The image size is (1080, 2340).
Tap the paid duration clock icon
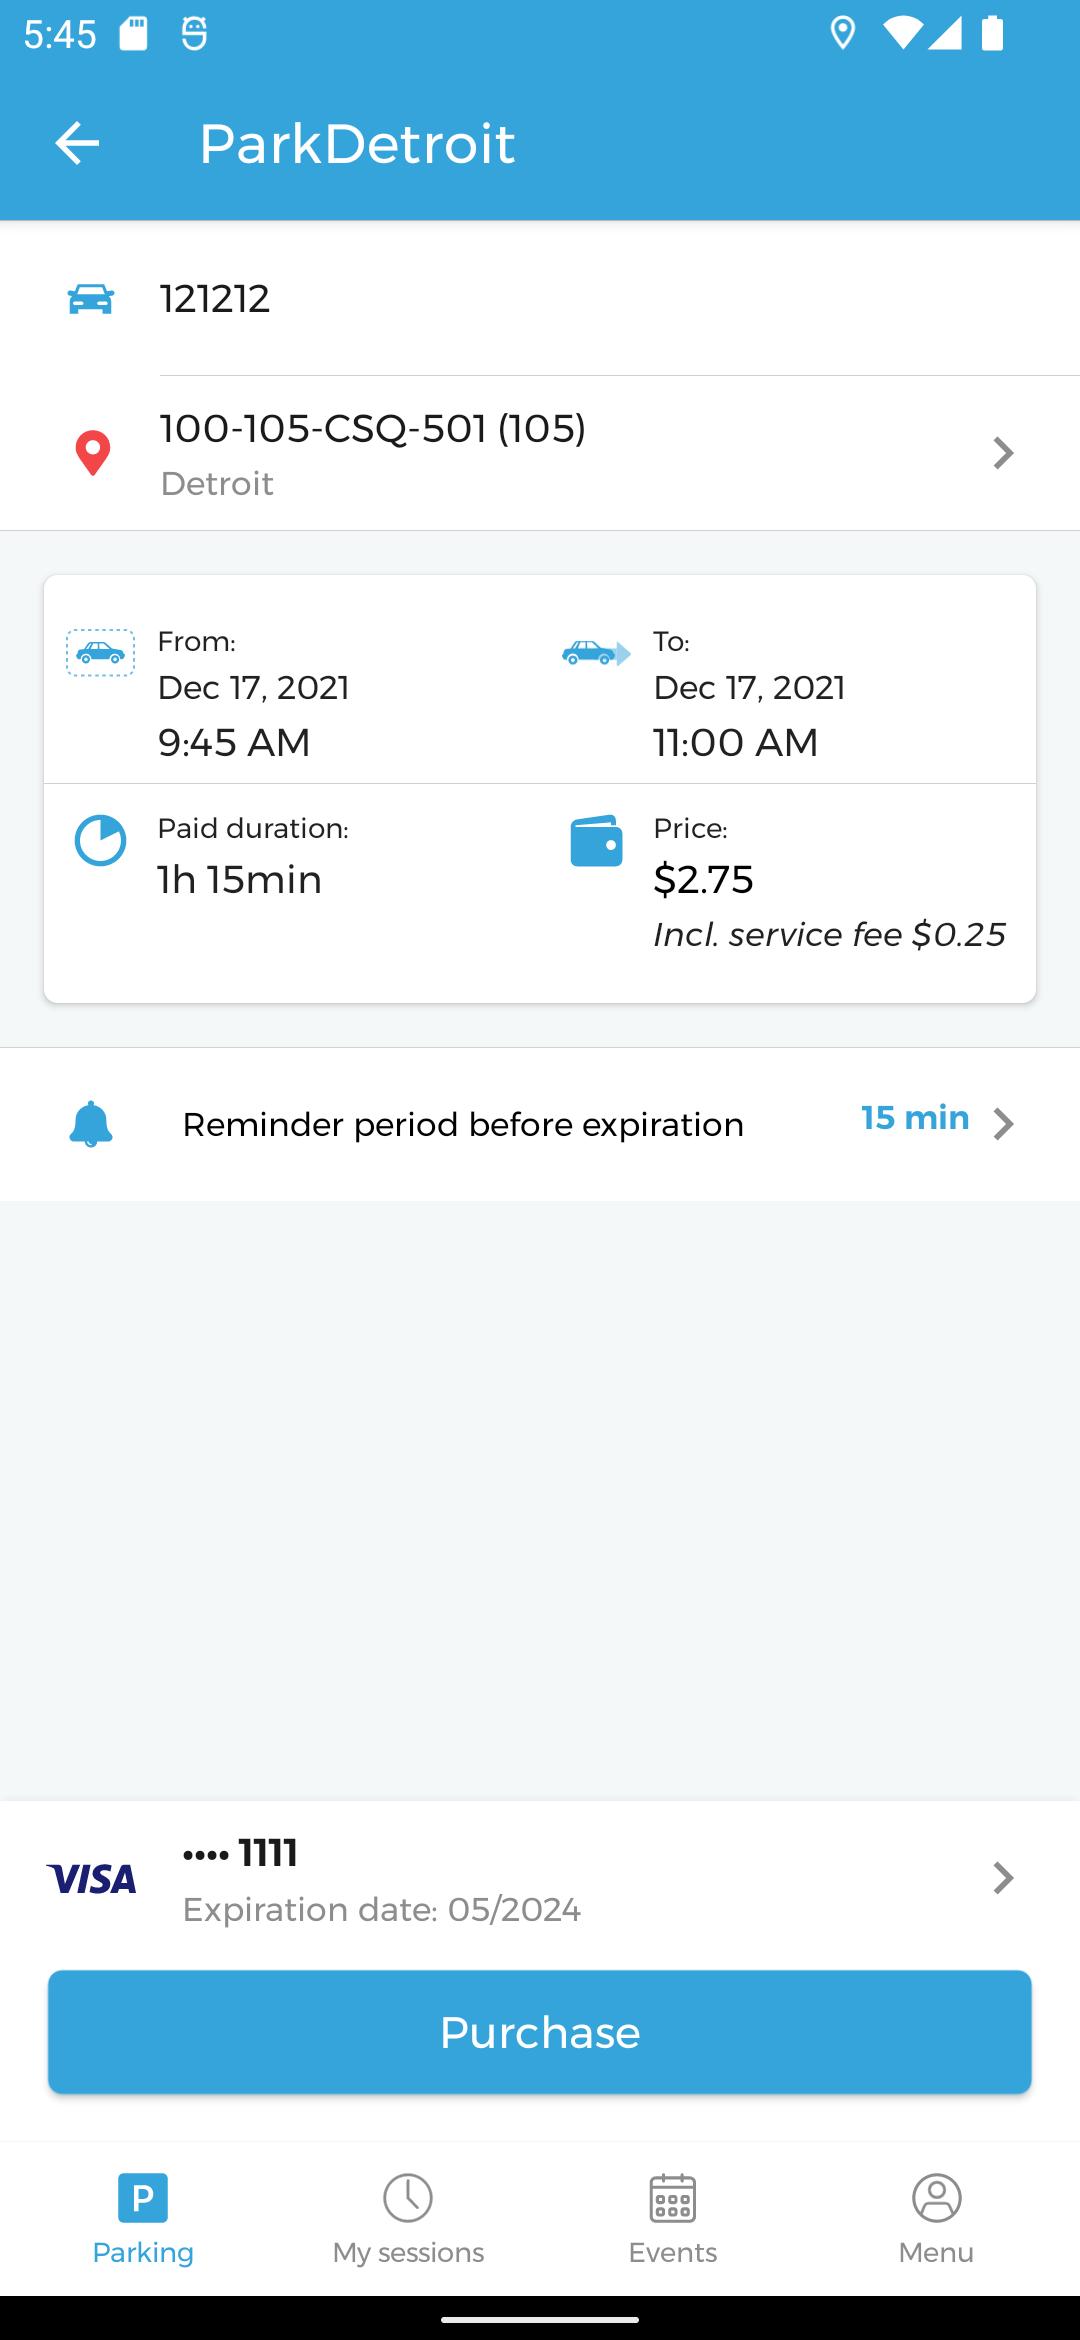coord(100,840)
